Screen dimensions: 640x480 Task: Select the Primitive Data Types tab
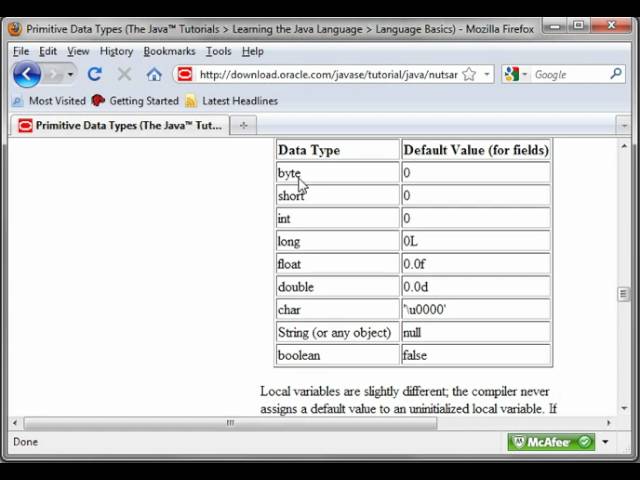click(x=120, y=125)
